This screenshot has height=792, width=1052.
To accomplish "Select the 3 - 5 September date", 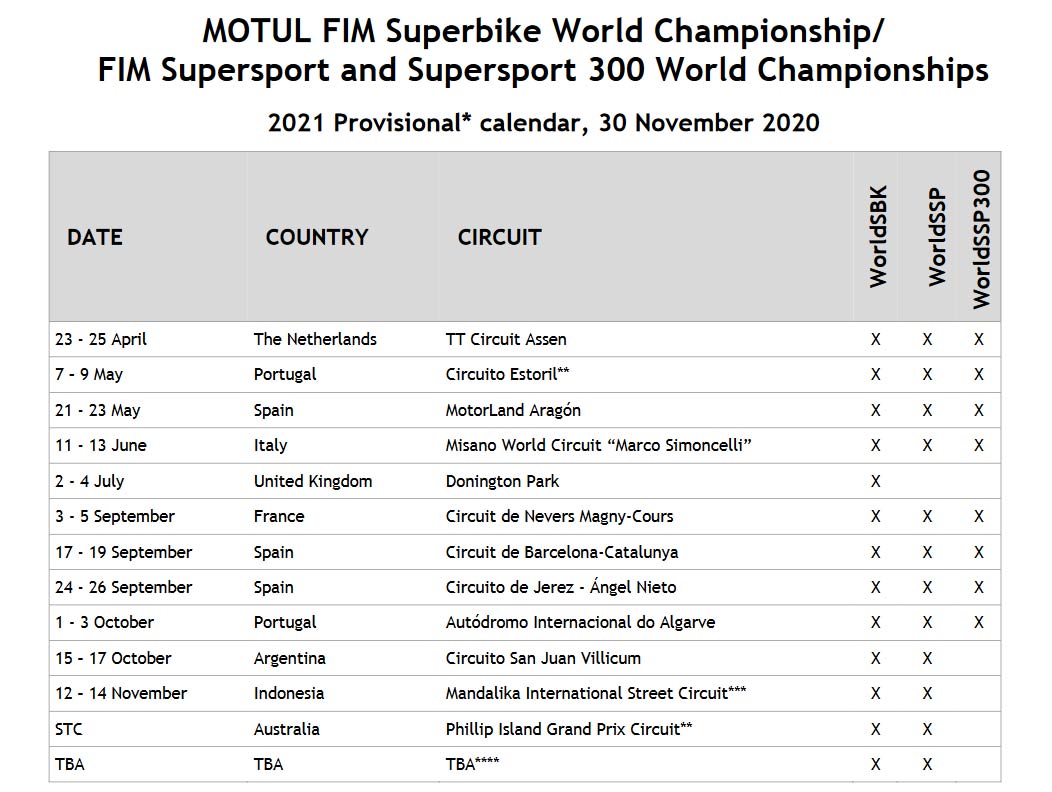I will pos(115,516).
